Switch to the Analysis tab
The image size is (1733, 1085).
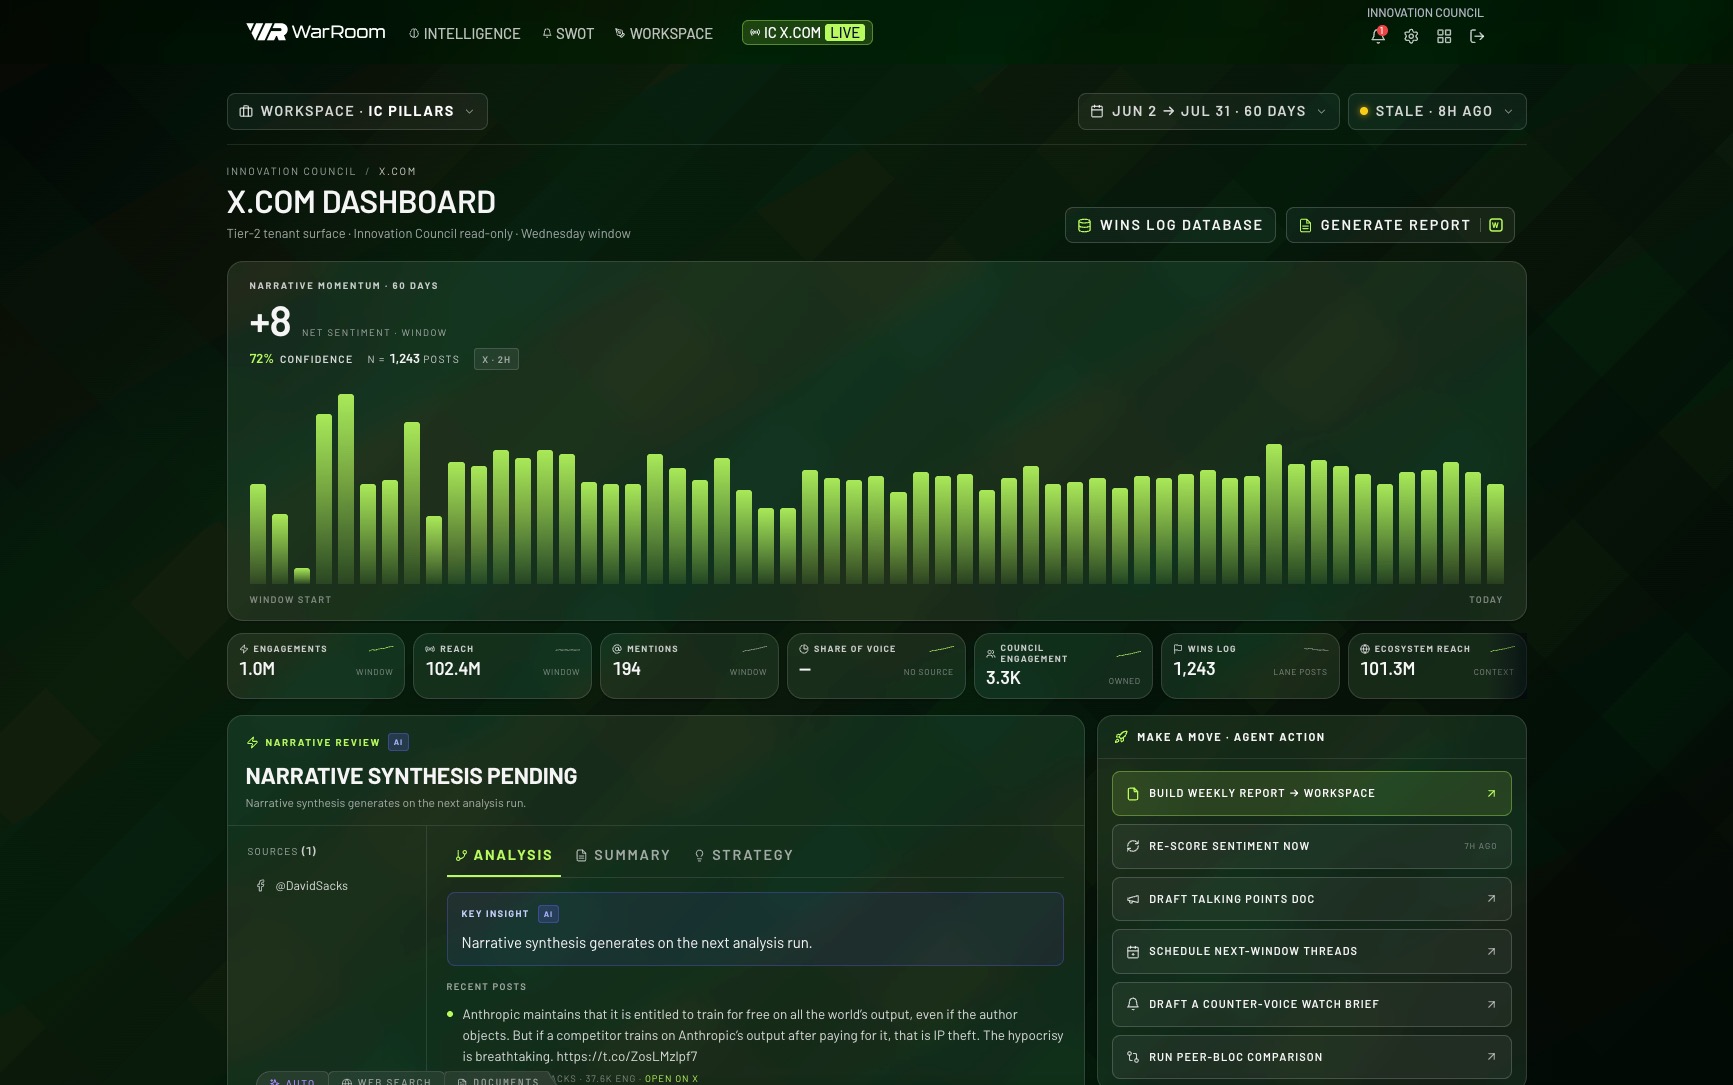[x=503, y=855]
